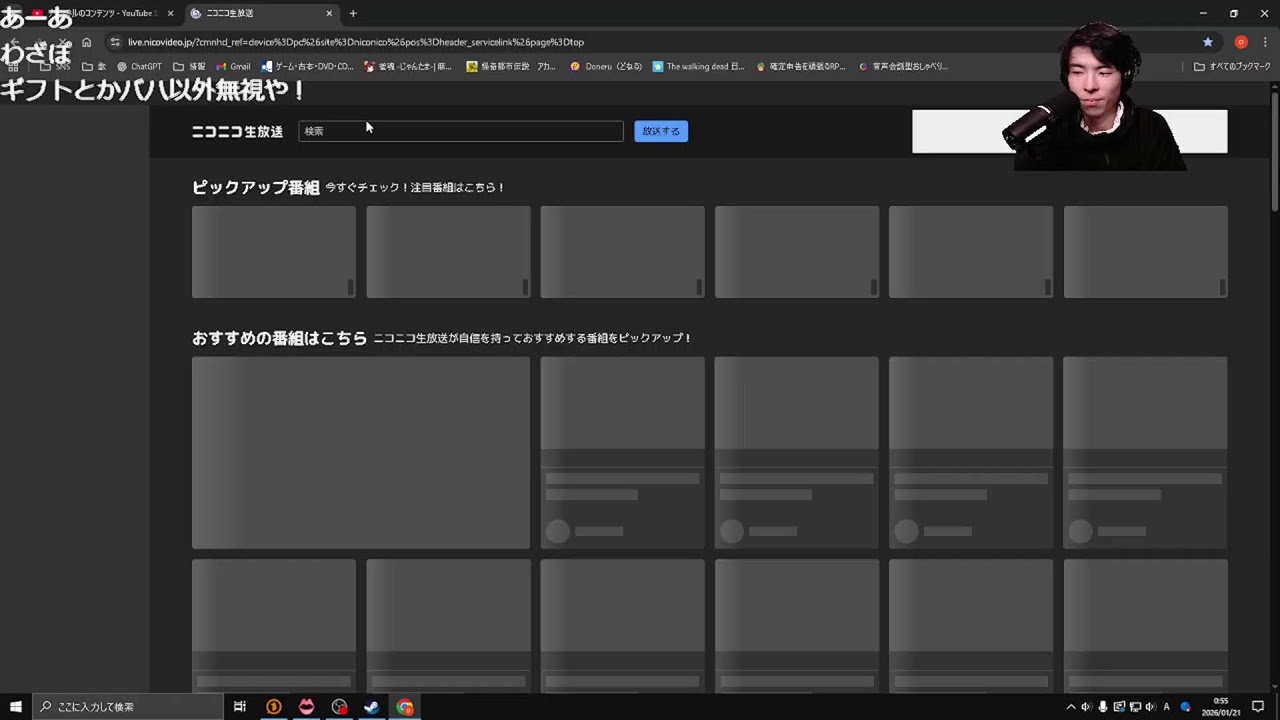
Task: Select the ニコニコ生放送 browser tab
Action: pos(260,13)
